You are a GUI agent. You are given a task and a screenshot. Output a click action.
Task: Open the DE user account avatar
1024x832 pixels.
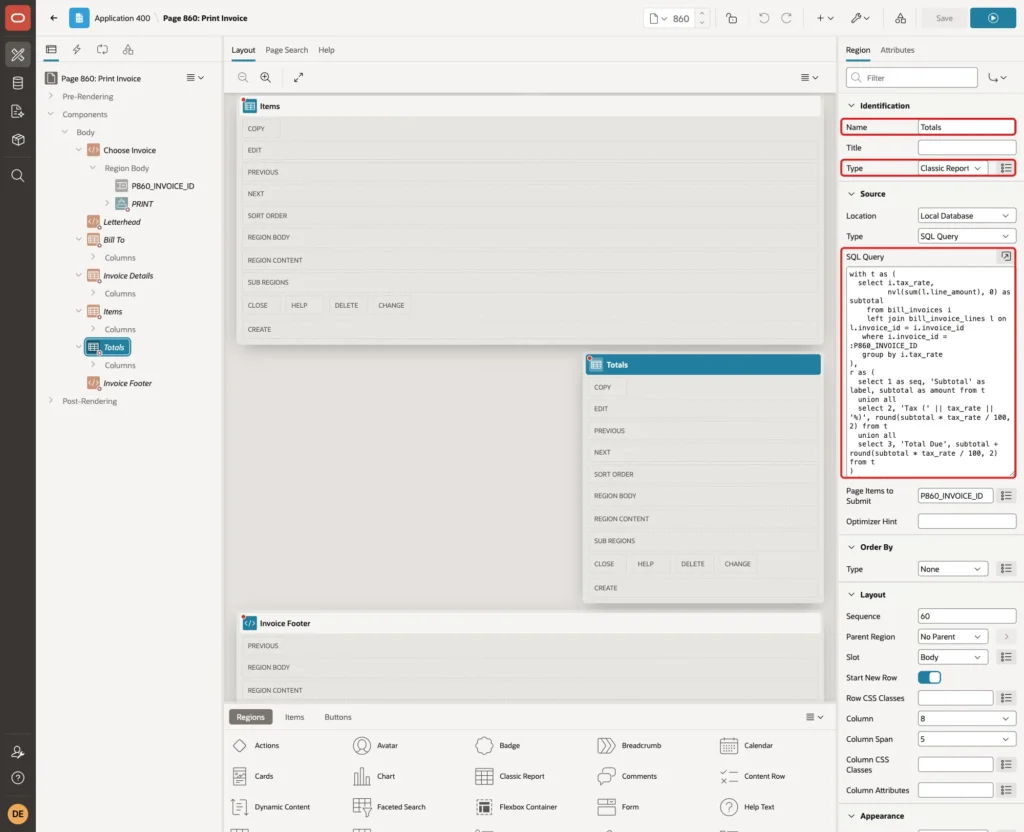click(18, 814)
